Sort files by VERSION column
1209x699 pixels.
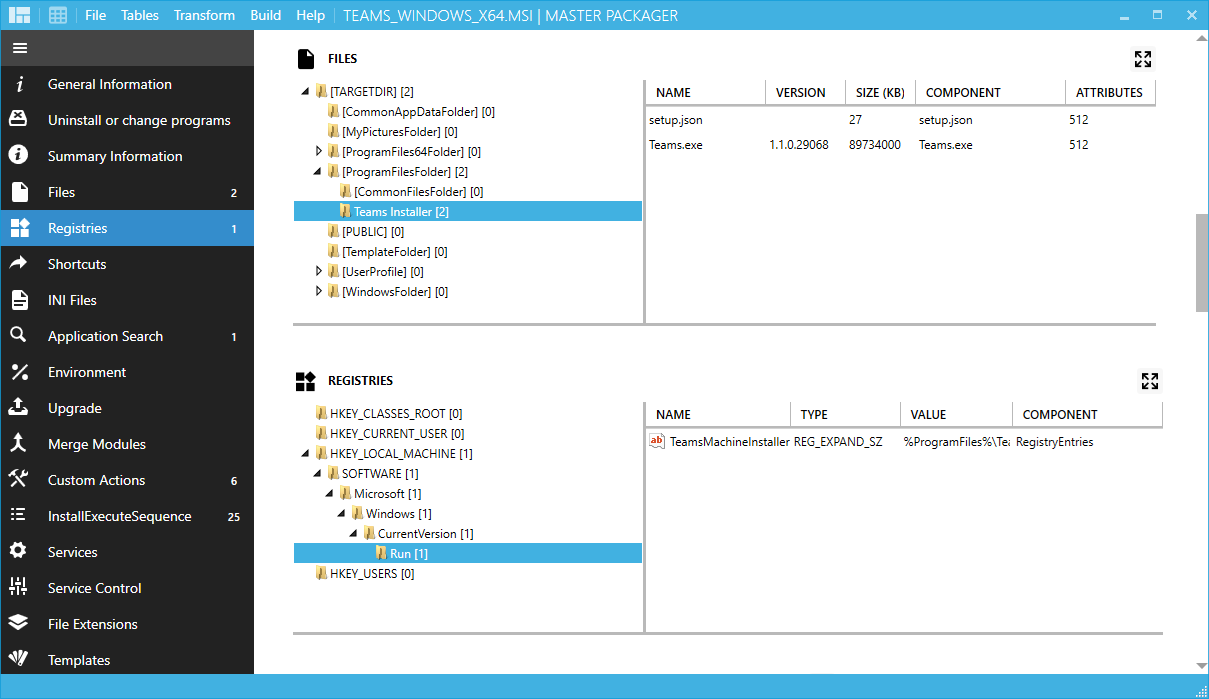tap(805, 92)
